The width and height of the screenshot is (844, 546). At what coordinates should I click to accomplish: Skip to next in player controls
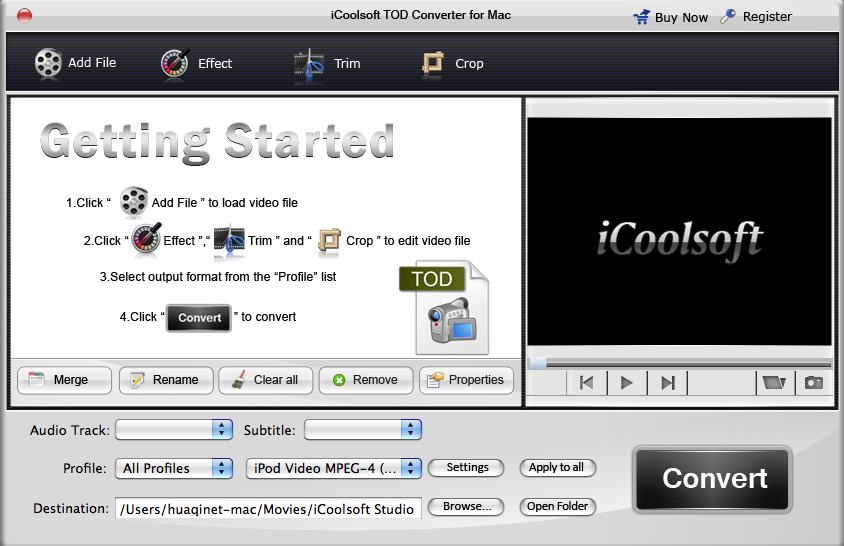[x=668, y=382]
